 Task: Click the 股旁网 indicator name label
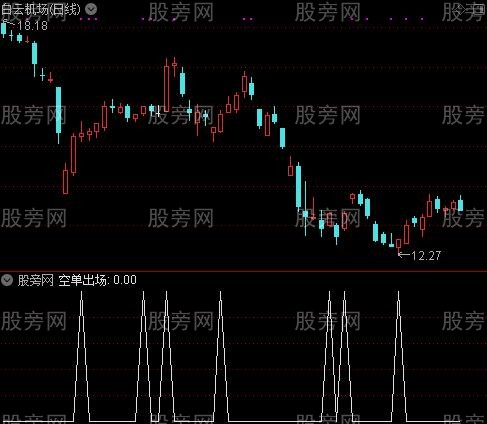(x=36, y=280)
